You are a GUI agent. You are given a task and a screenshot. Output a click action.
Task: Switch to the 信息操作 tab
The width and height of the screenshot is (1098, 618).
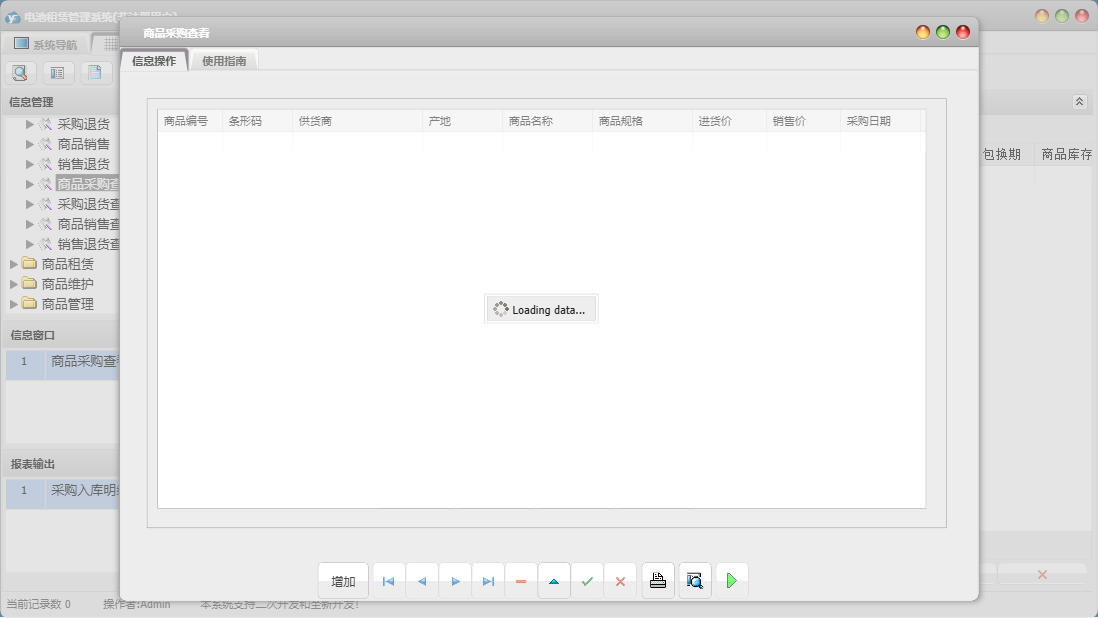(x=154, y=61)
